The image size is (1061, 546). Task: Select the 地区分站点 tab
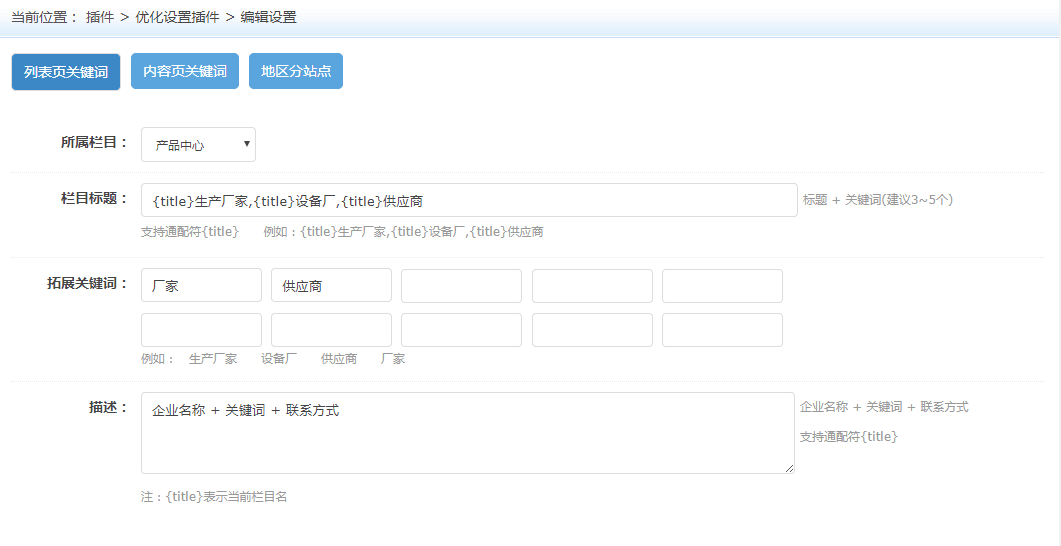coord(296,72)
